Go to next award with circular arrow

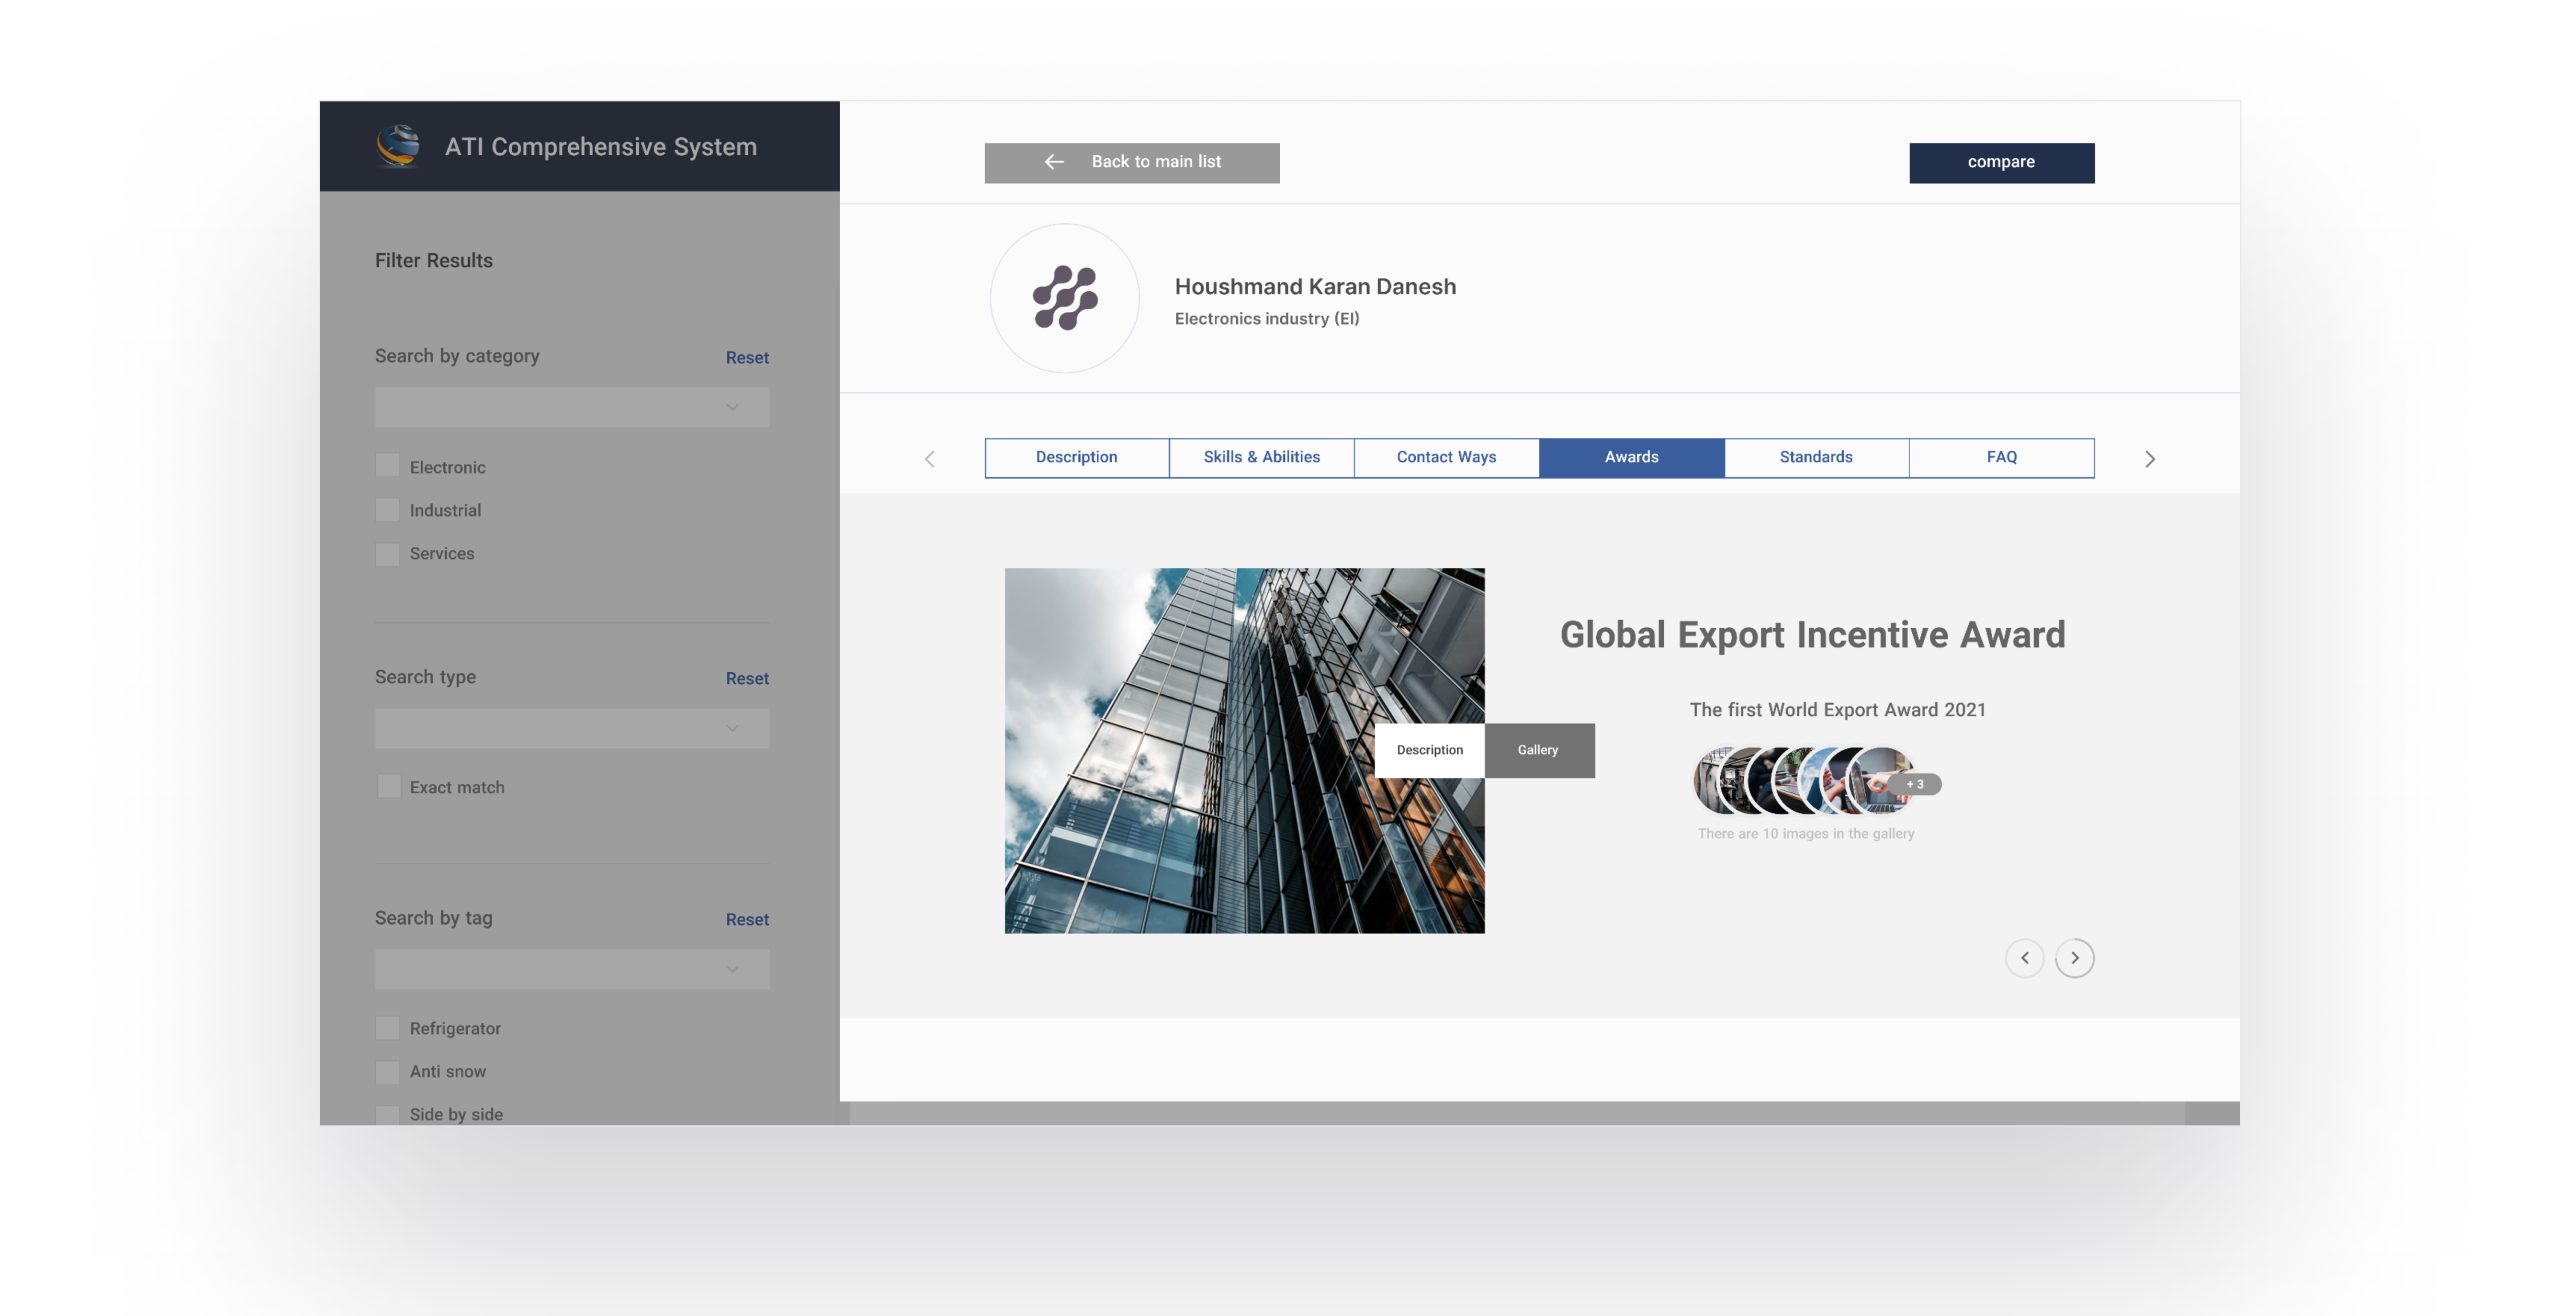coord(2074,958)
